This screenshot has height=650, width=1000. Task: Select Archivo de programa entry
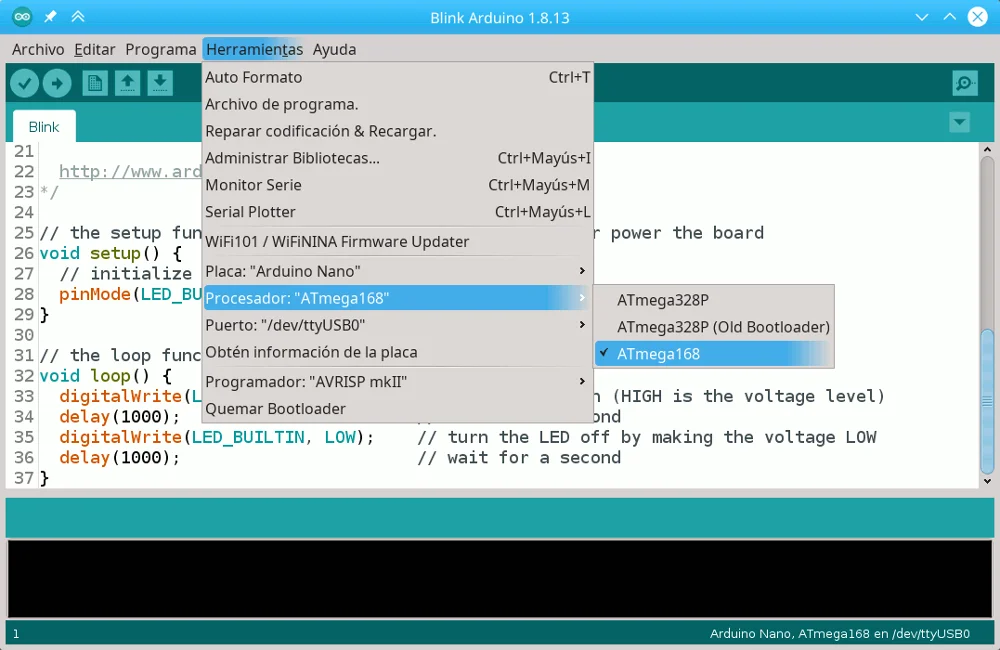pos(398,104)
